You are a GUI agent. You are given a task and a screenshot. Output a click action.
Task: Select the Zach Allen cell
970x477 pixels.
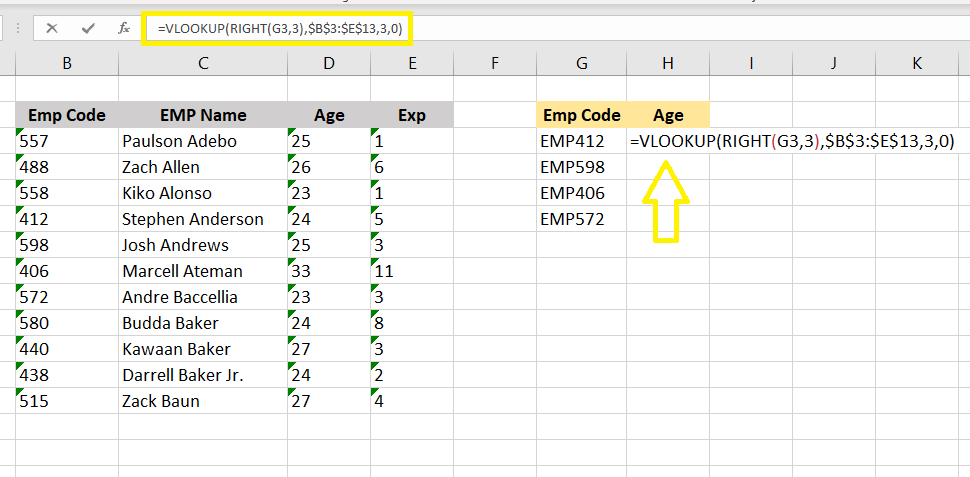pos(203,167)
